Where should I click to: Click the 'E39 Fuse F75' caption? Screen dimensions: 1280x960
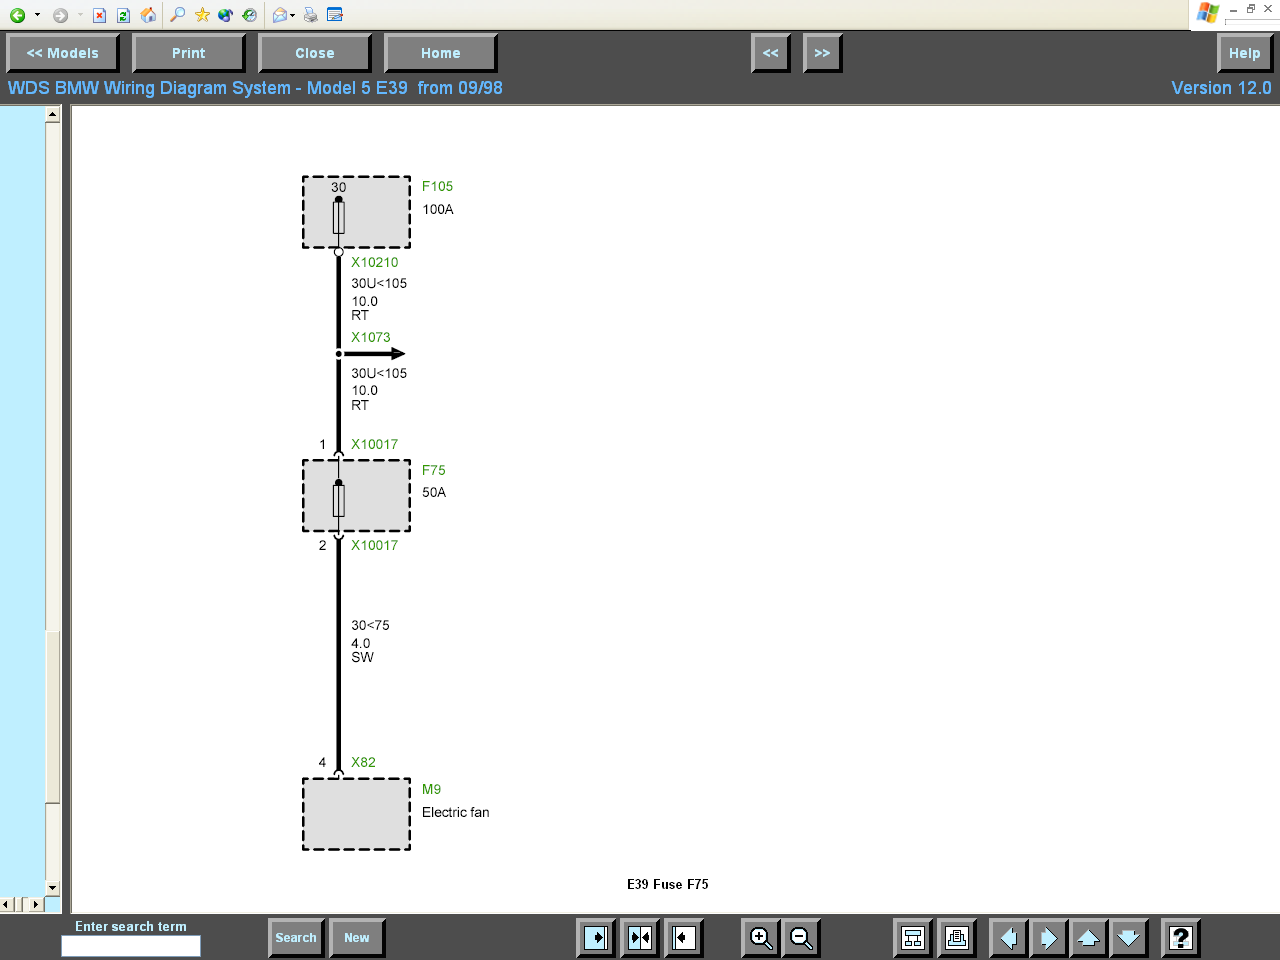point(668,884)
